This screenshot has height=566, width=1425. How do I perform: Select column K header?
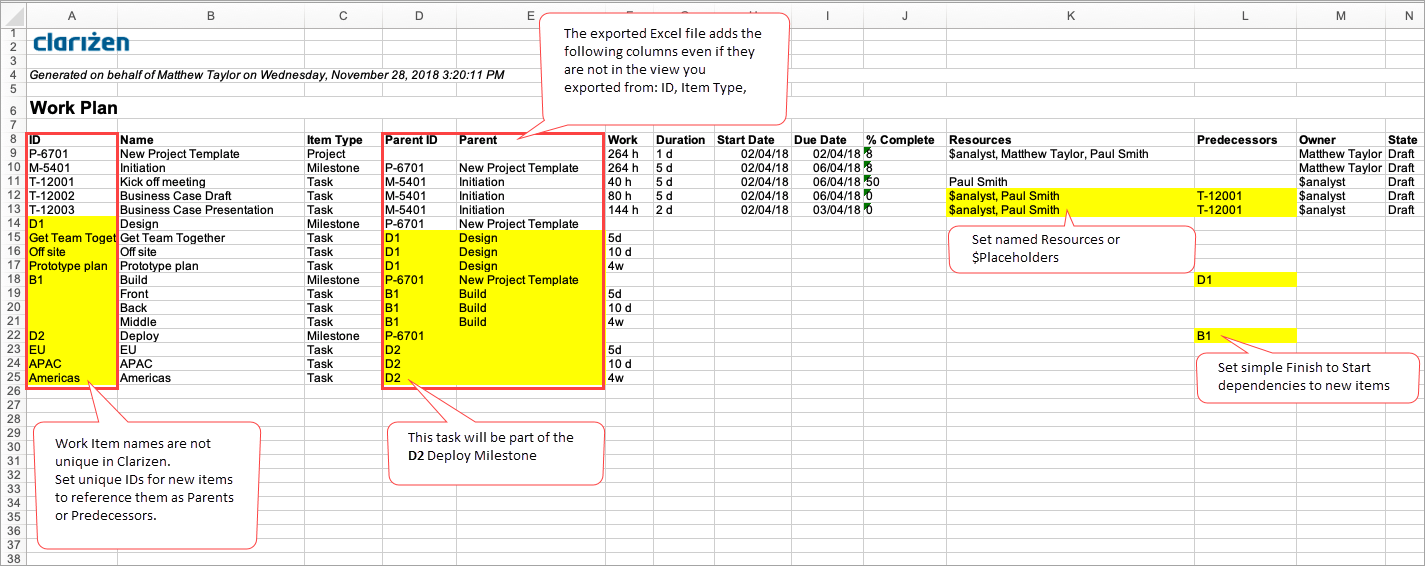pos(1070,16)
